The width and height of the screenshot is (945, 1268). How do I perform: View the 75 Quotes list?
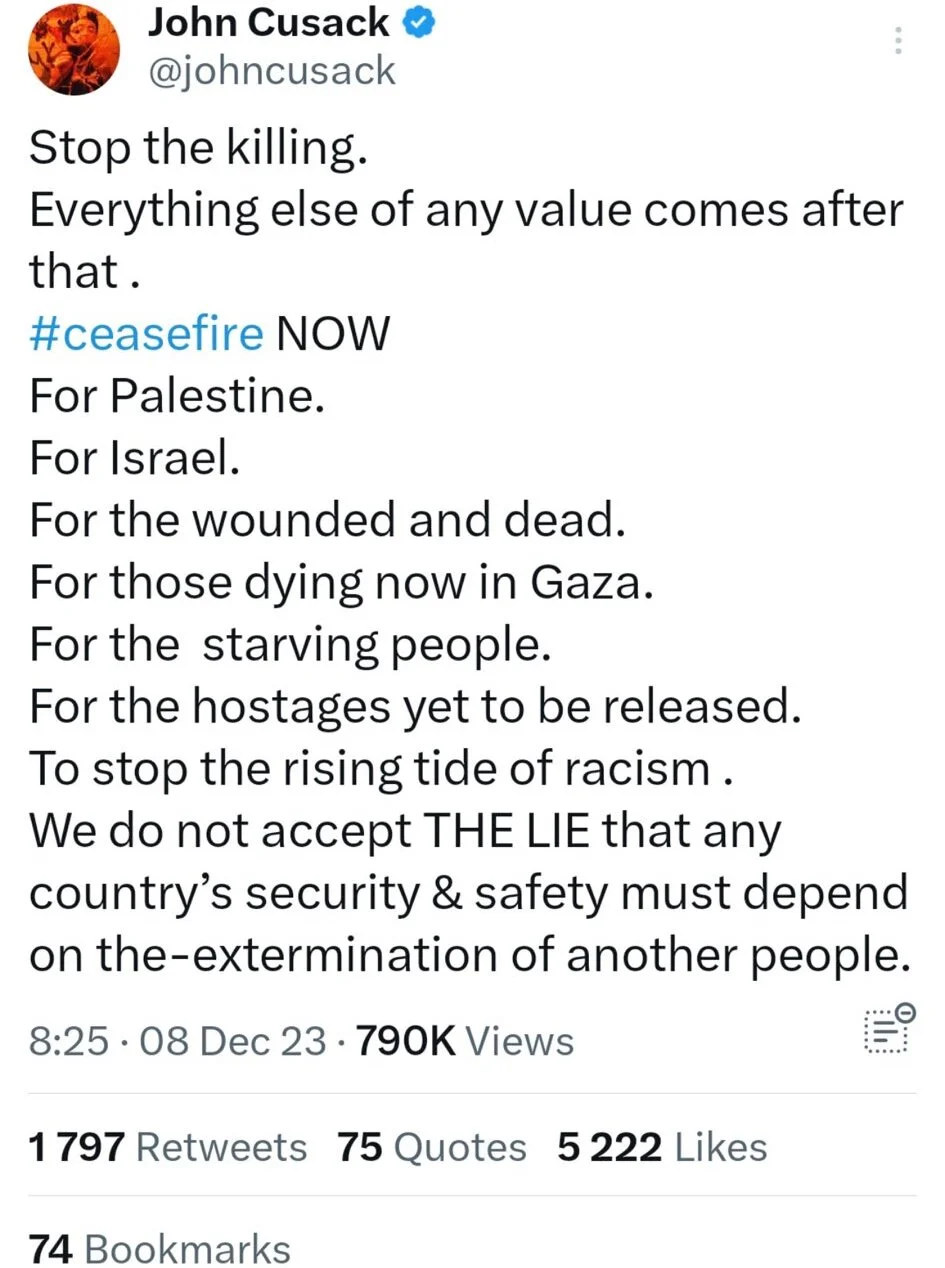(x=431, y=1147)
